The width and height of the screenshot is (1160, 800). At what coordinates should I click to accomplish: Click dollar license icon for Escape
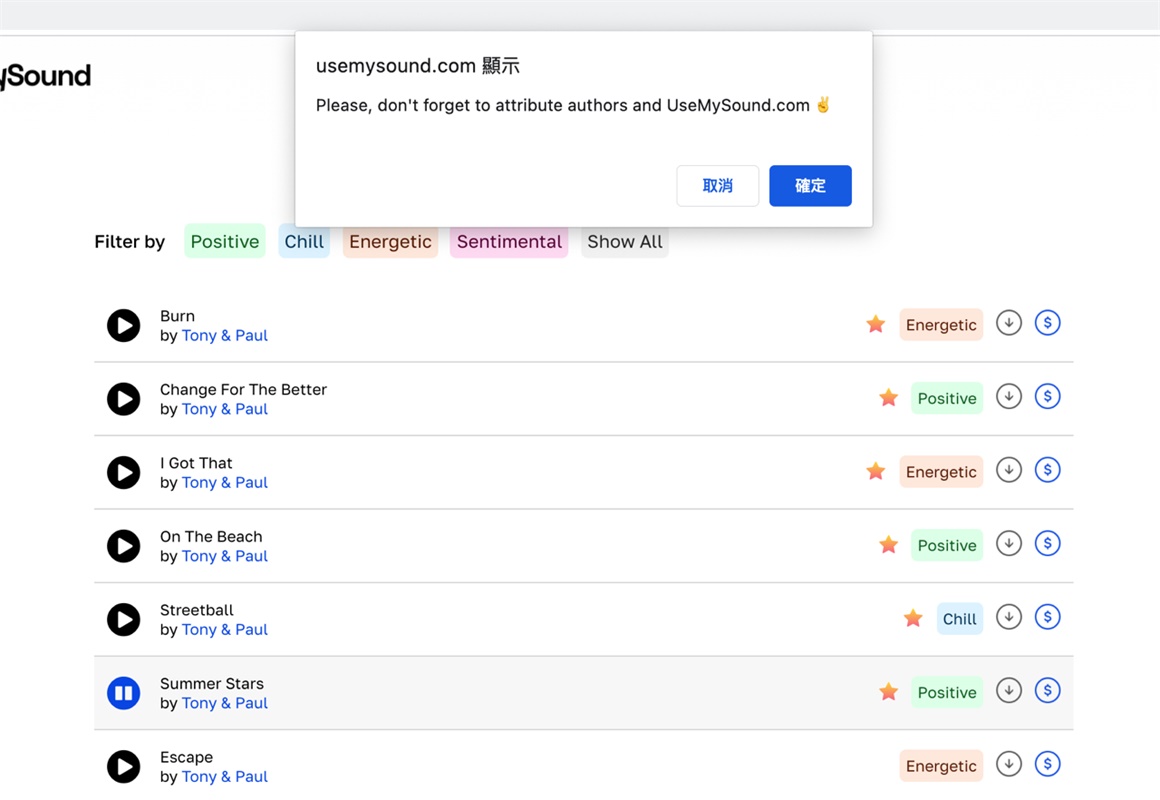(x=1047, y=765)
